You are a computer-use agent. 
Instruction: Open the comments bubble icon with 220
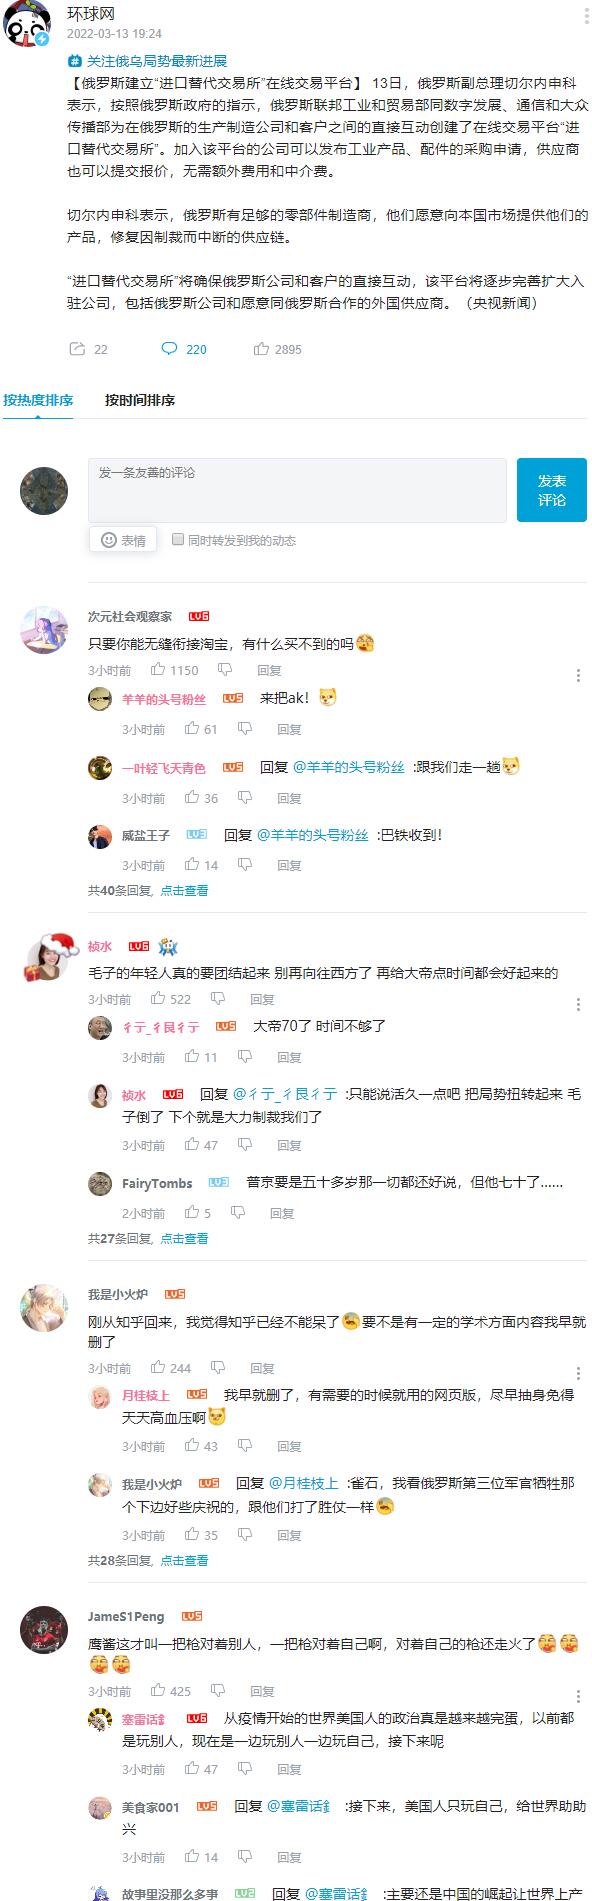170,349
